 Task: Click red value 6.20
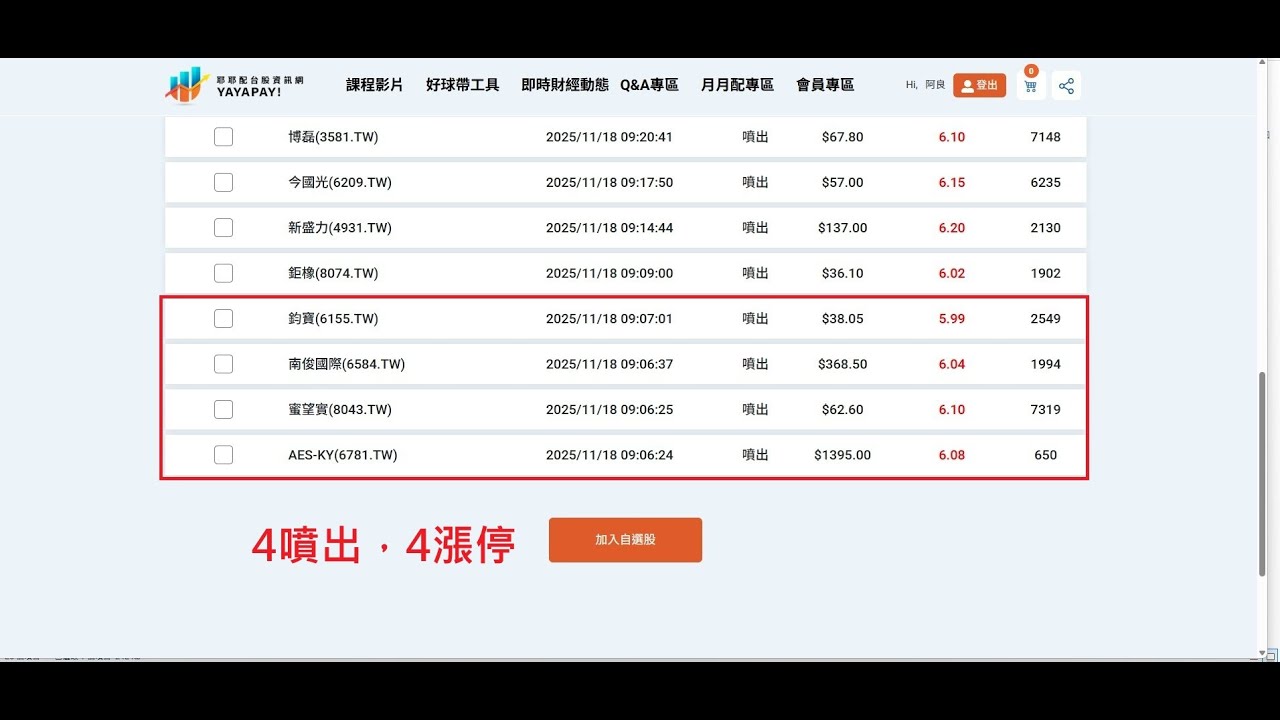[x=952, y=228]
